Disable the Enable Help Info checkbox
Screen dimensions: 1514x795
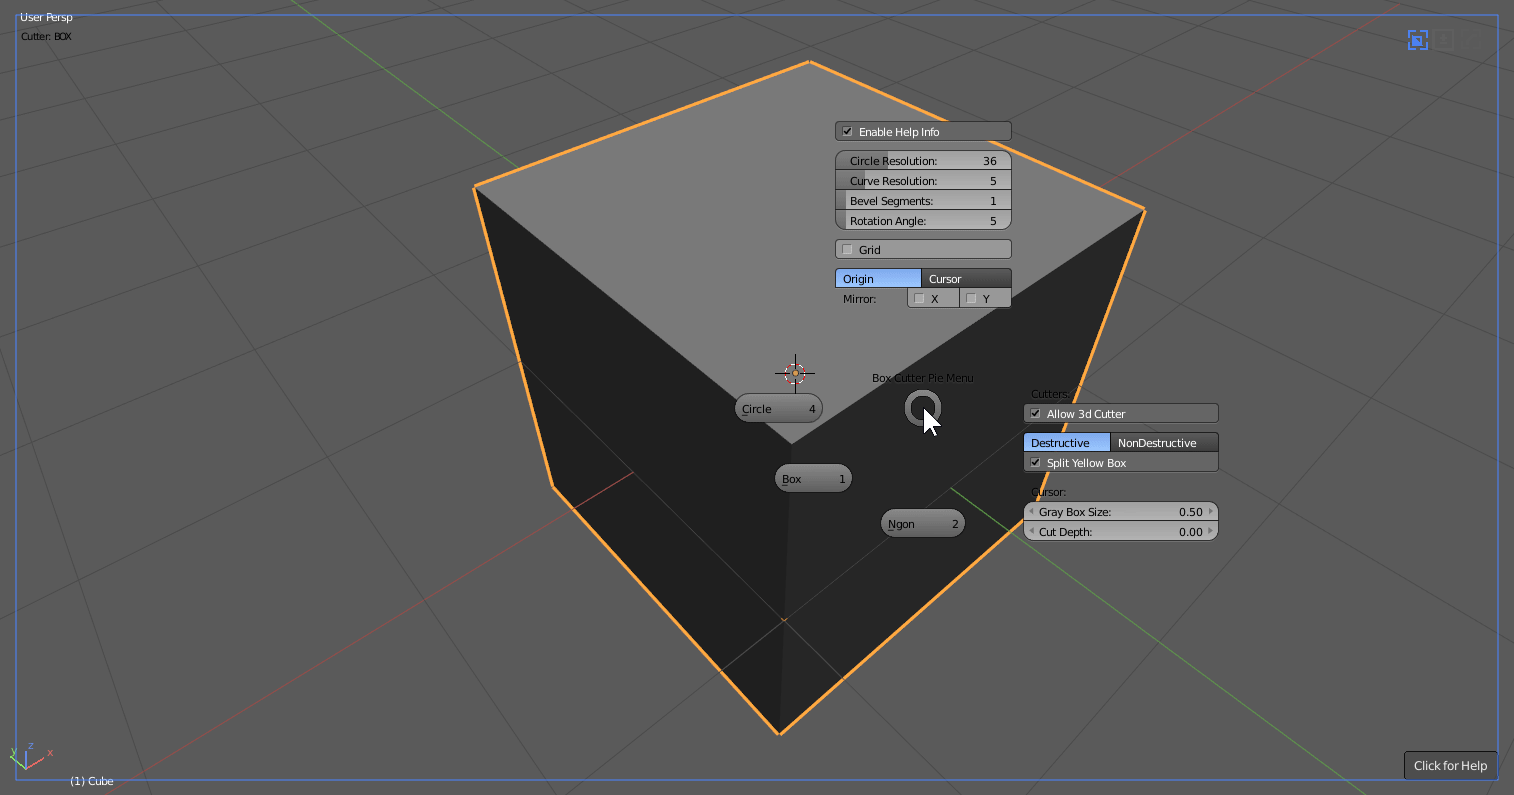click(848, 132)
